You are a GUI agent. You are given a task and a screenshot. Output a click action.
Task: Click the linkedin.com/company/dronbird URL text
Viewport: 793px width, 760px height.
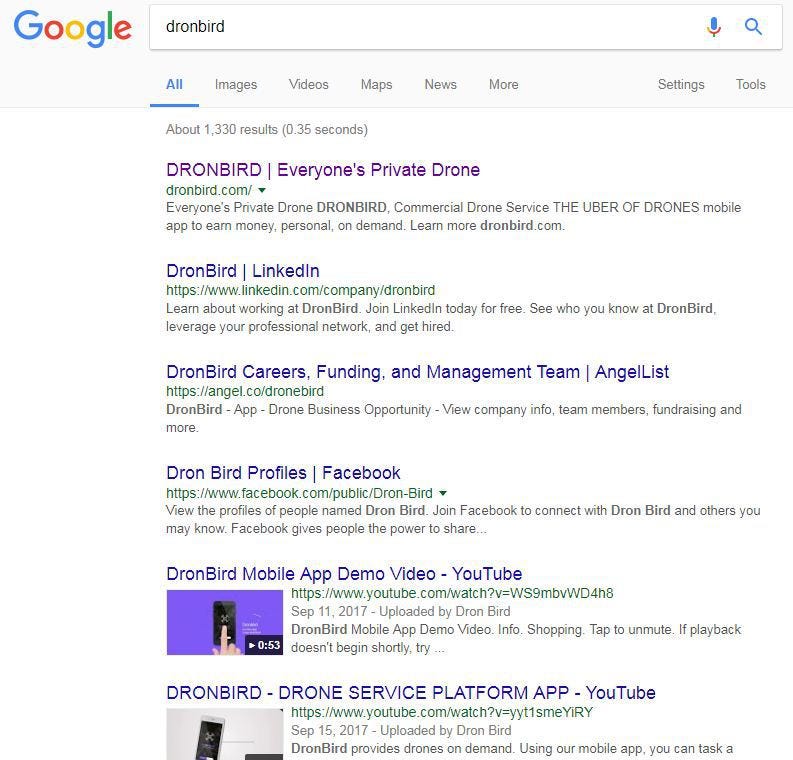300,290
